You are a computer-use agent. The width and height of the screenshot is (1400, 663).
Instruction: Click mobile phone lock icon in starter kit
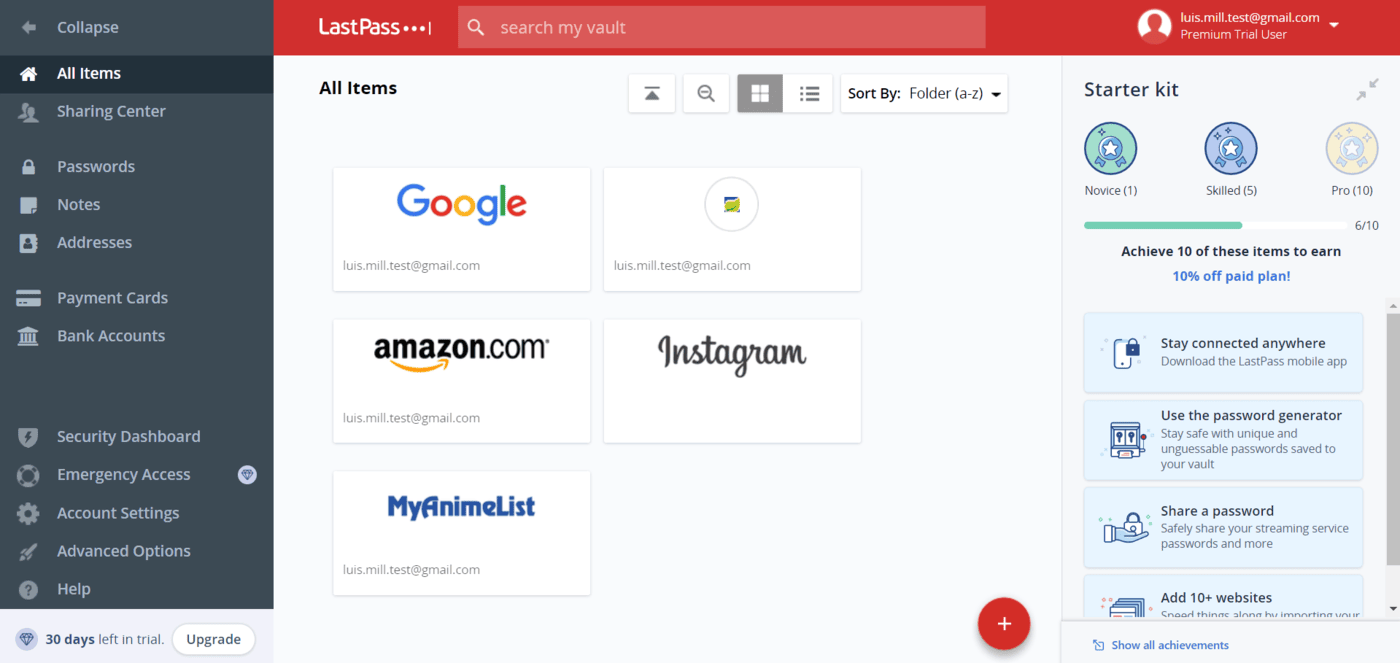[x=1124, y=353]
